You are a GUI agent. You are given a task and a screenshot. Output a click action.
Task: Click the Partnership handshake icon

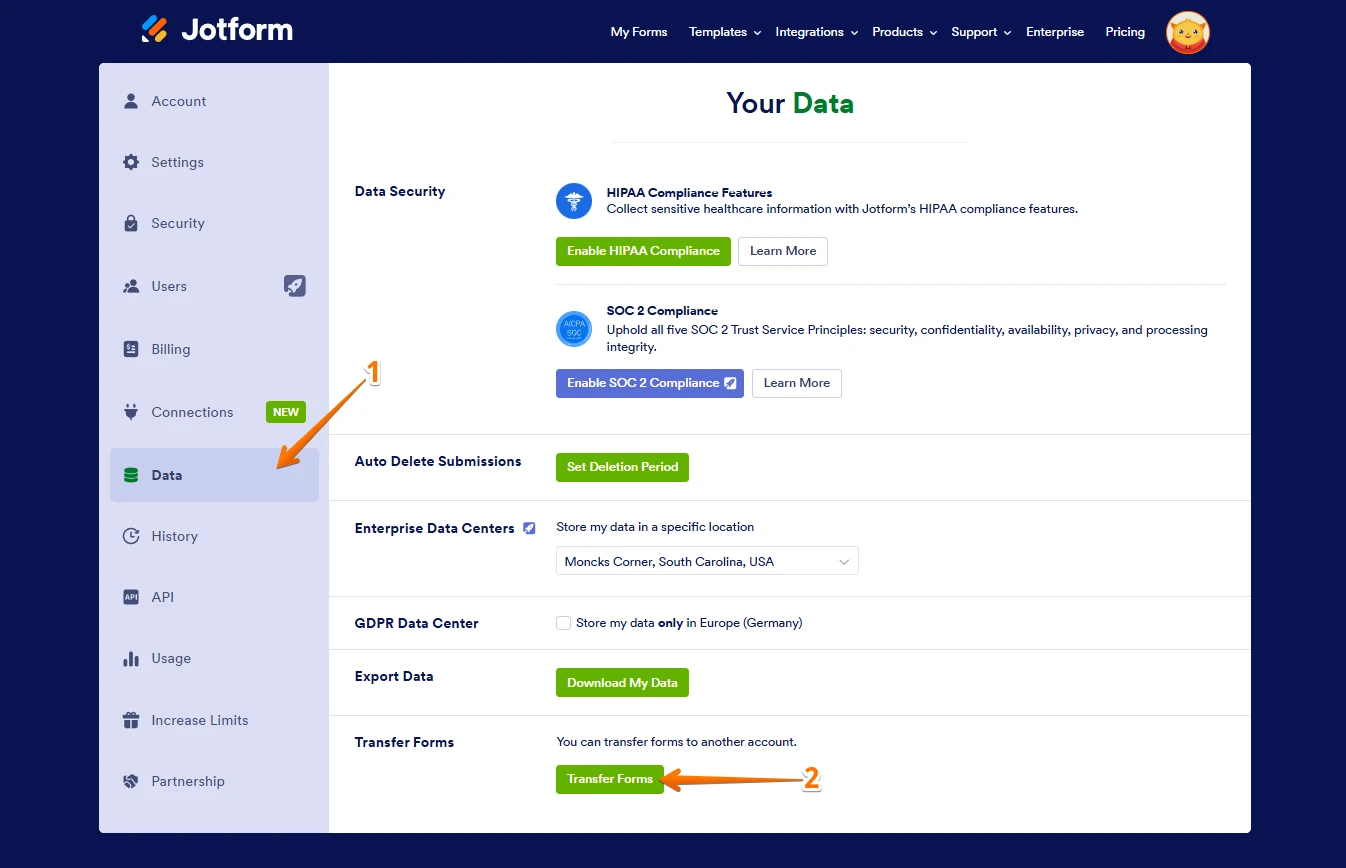[131, 781]
